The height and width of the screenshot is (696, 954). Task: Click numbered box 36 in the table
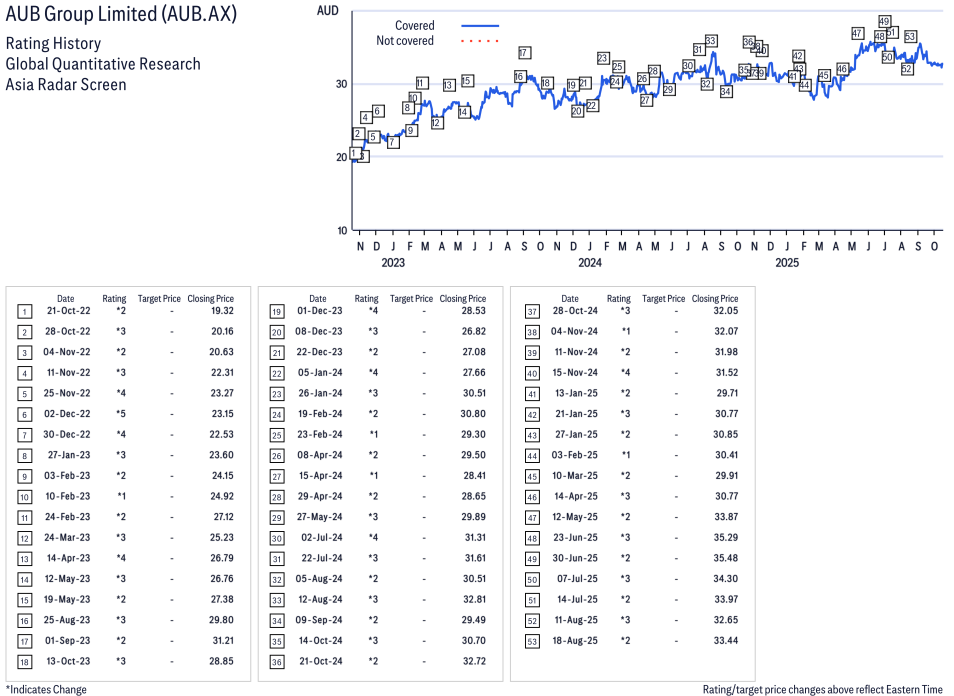[x=276, y=661]
